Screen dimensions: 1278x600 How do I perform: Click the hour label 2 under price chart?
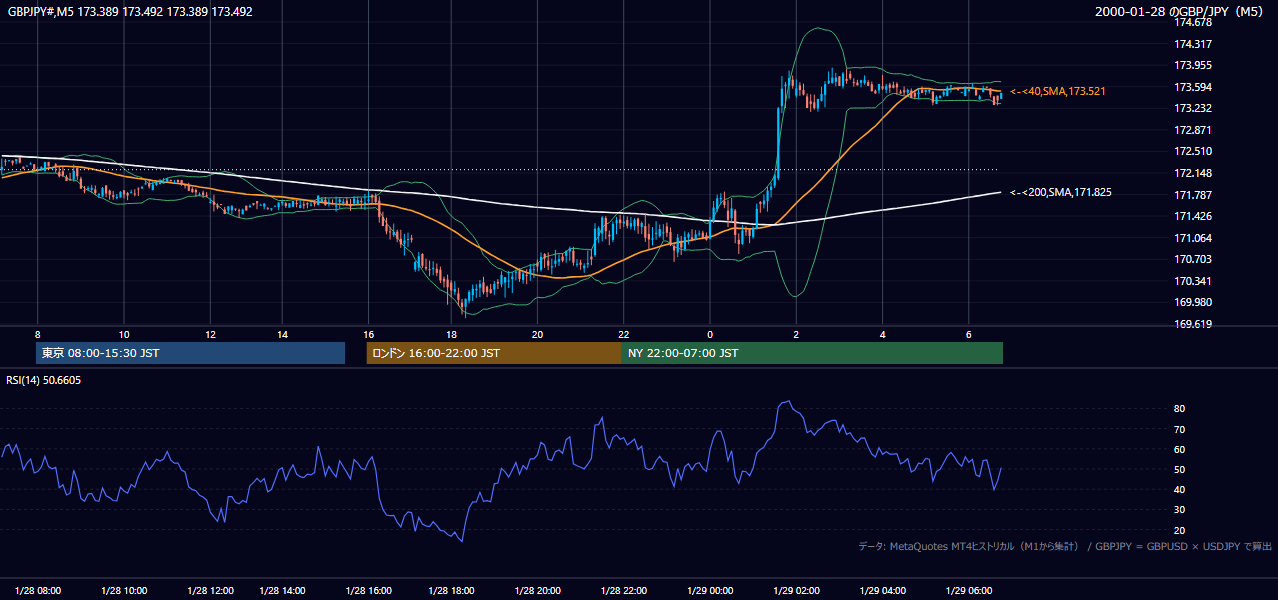(x=796, y=334)
